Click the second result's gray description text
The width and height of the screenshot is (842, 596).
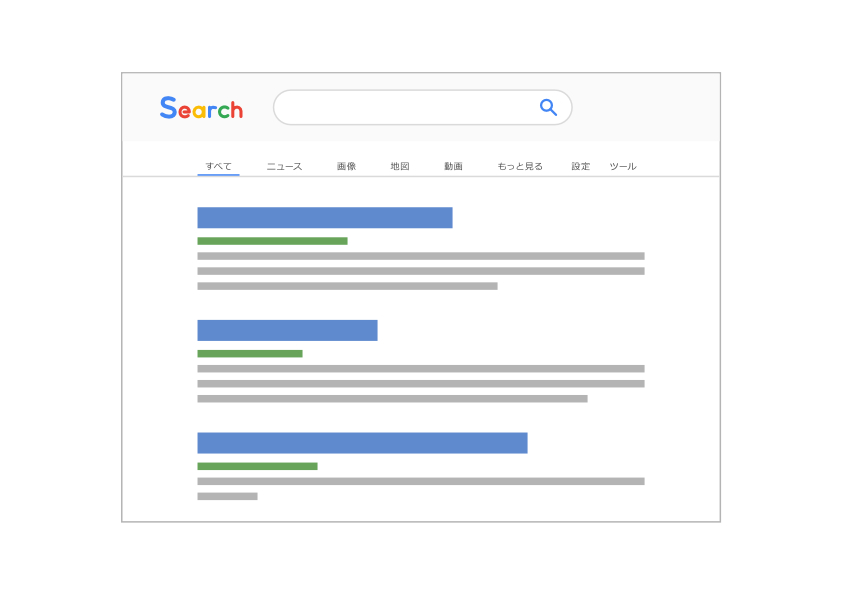tap(421, 384)
